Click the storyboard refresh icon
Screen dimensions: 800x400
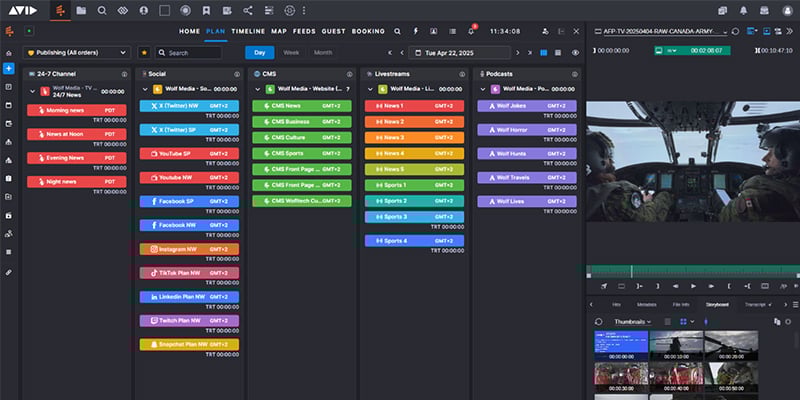tap(599, 322)
